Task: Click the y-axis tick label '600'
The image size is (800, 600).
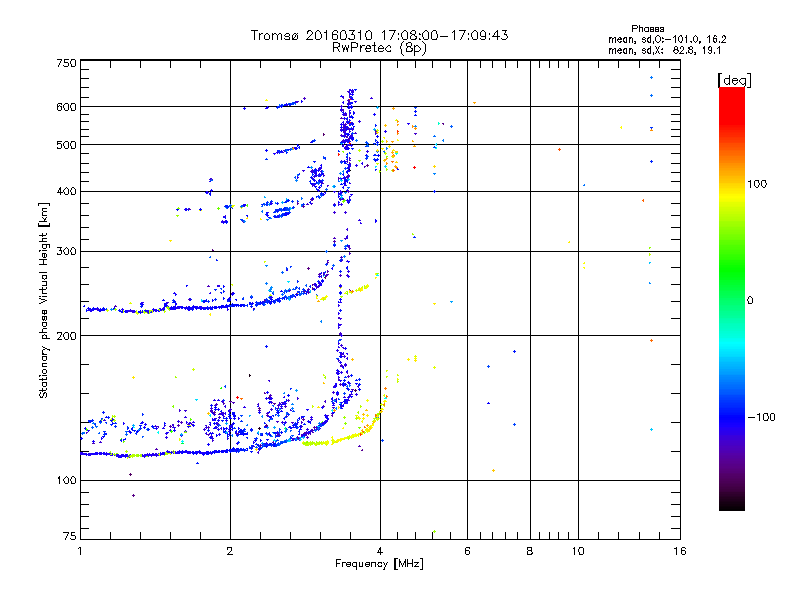Action: click(x=66, y=107)
